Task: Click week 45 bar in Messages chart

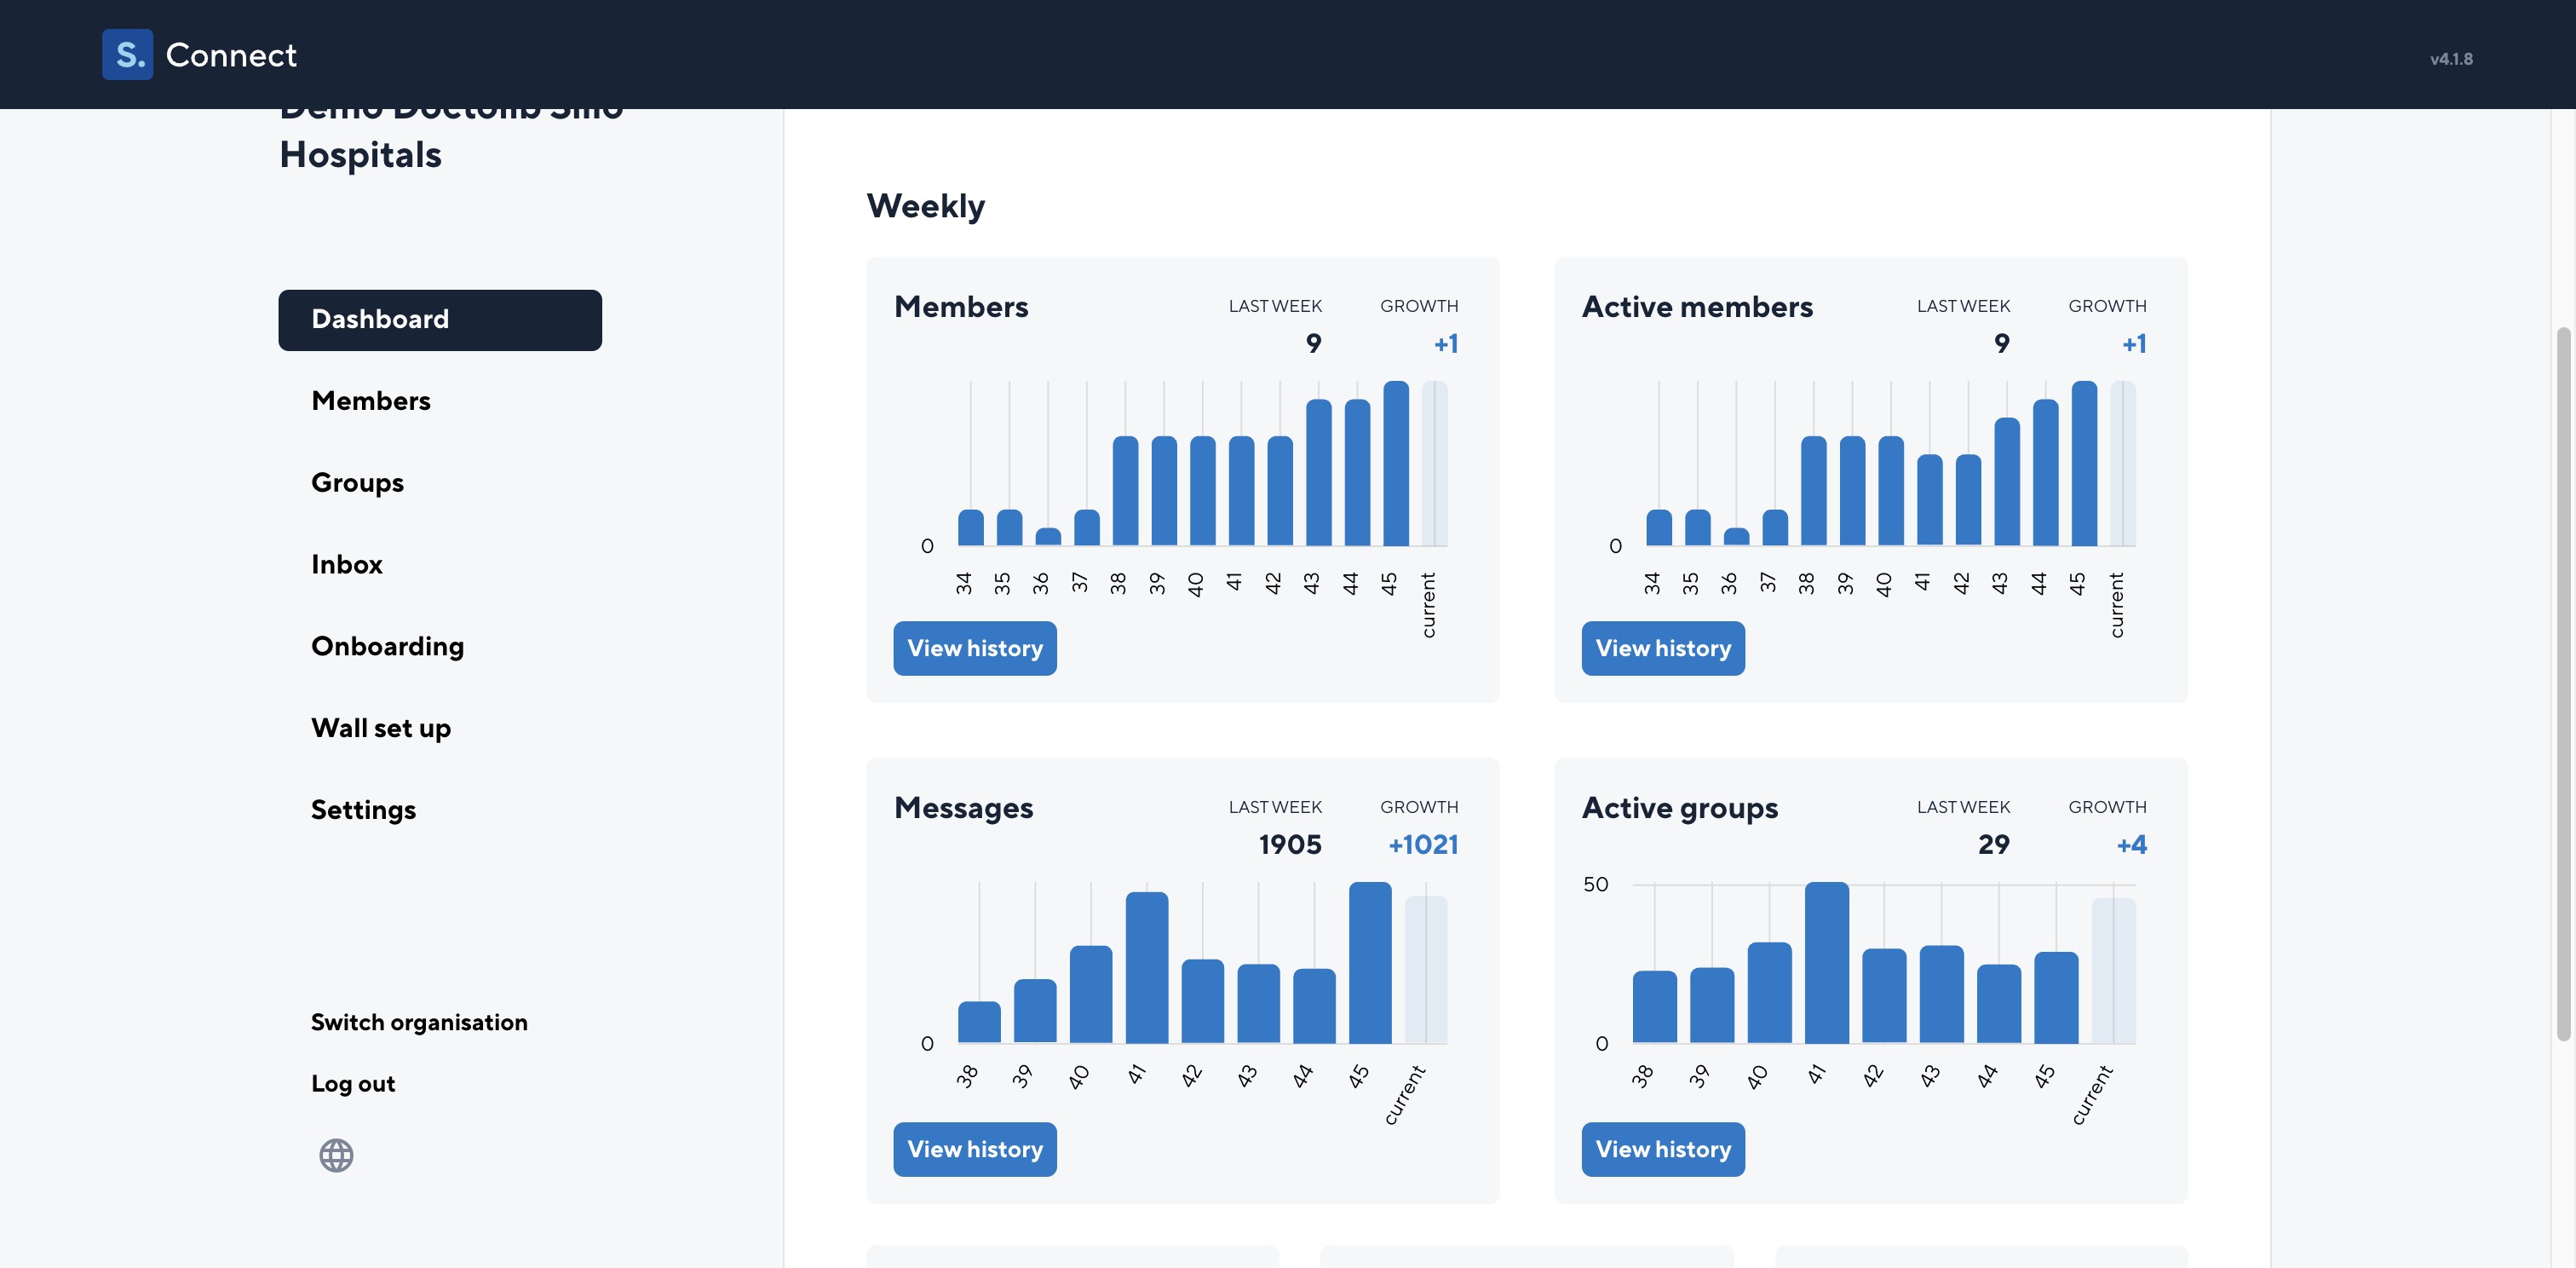Action: click(x=1369, y=962)
